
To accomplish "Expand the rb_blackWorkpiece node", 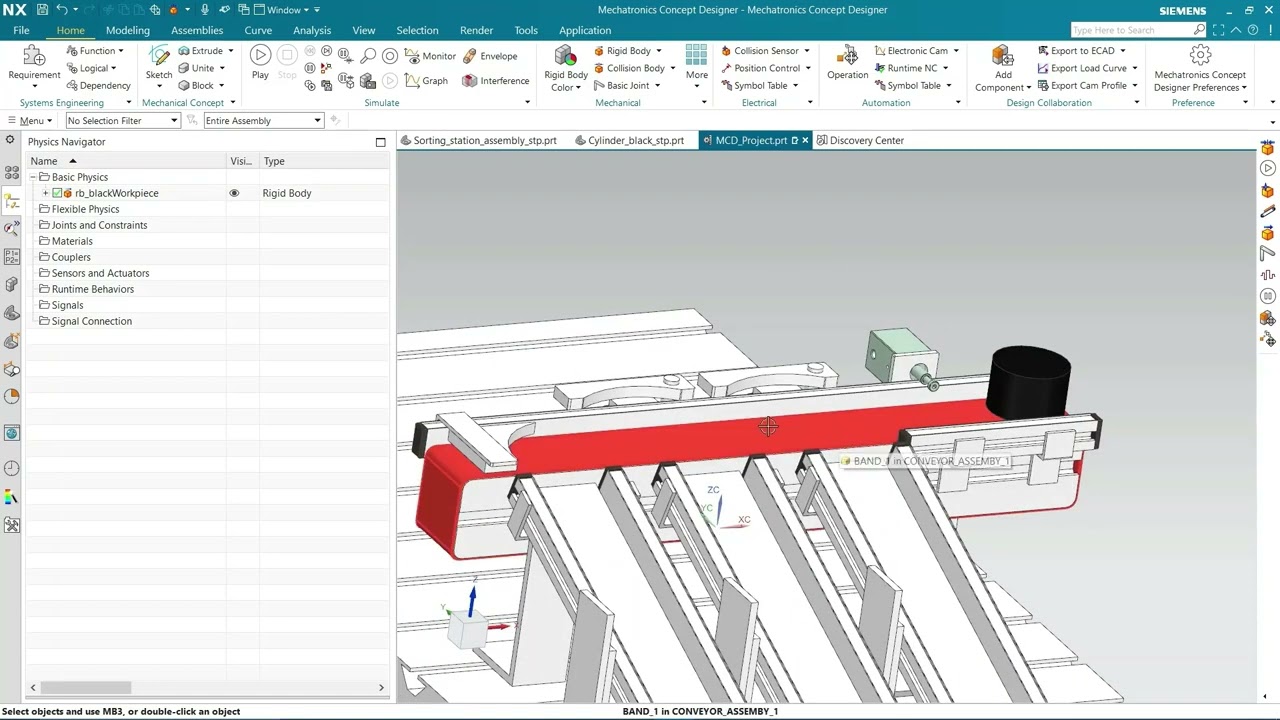I will coord(45,193).
